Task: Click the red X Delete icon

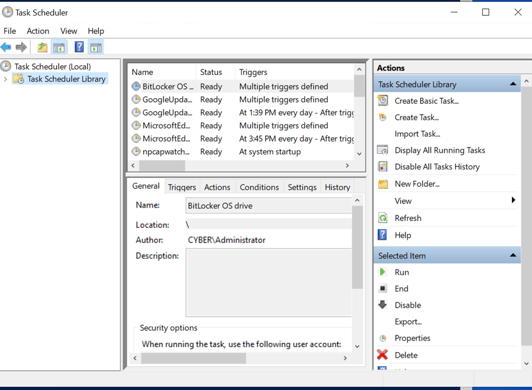Action: click(x=382, y=355)
